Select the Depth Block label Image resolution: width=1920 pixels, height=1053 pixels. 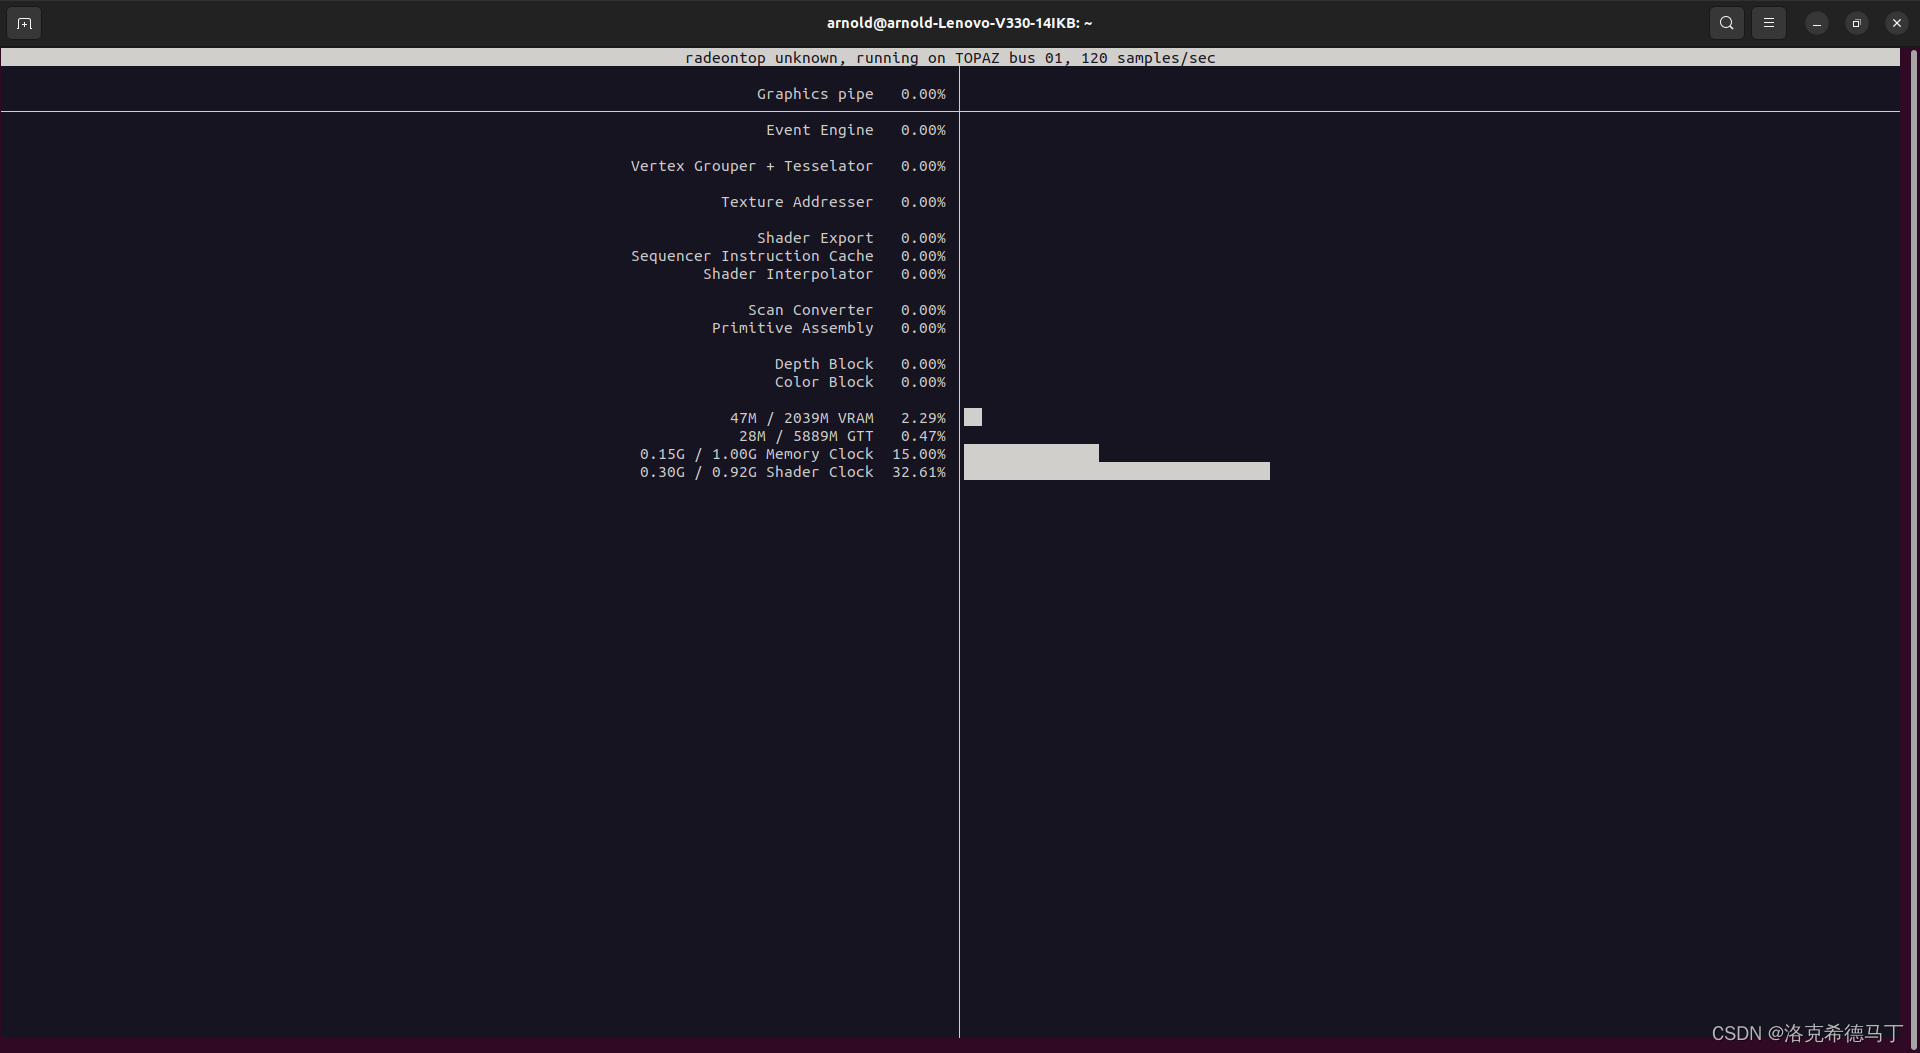pos(824,364)
